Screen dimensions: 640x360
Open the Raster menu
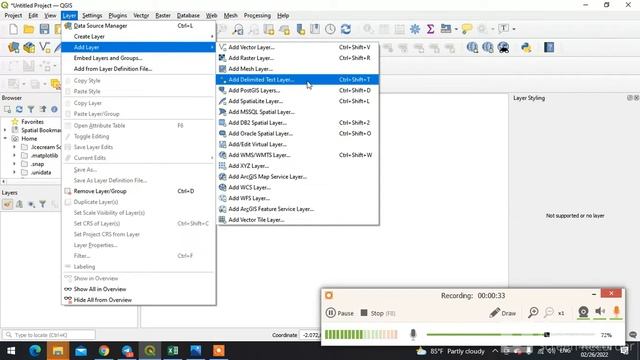pos(163,16)
